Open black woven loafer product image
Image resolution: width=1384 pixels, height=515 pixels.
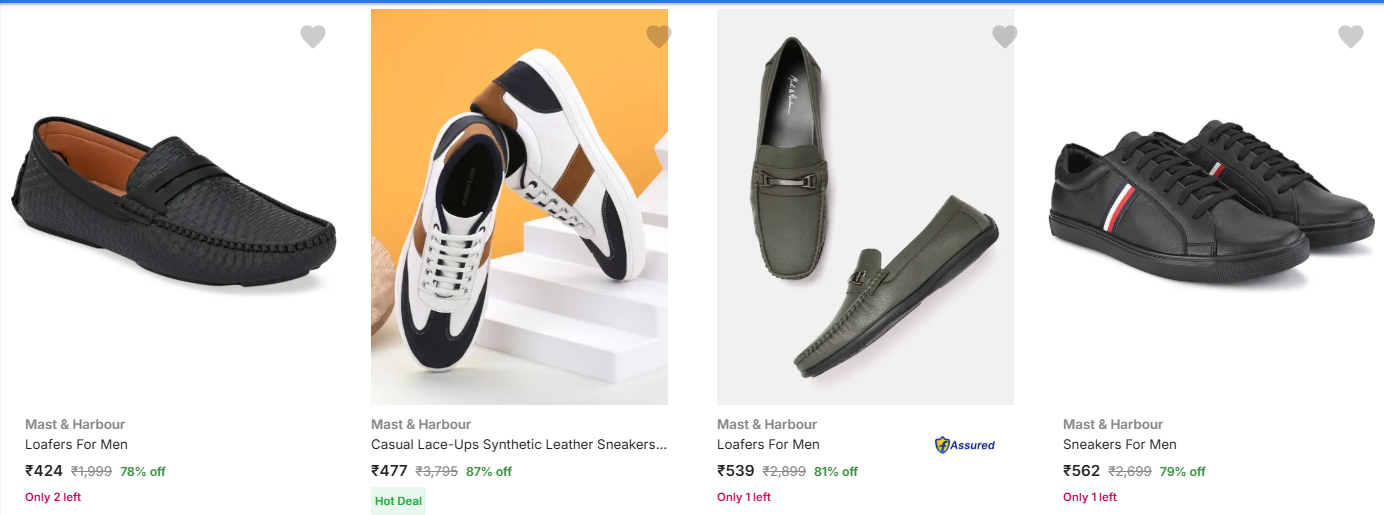pyautogui.click(x=174, y=205)
